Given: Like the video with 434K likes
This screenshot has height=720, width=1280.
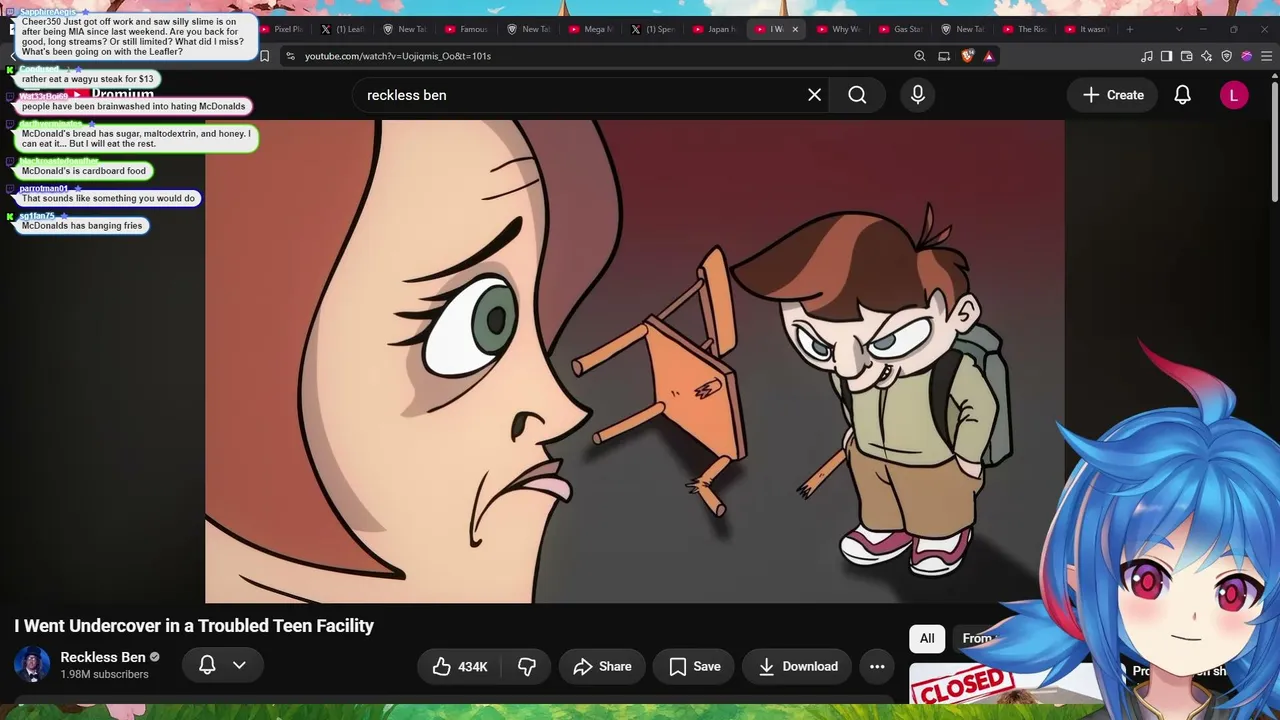Looking at the screenshot, I should pyautogui.click(x=460, y=667).
